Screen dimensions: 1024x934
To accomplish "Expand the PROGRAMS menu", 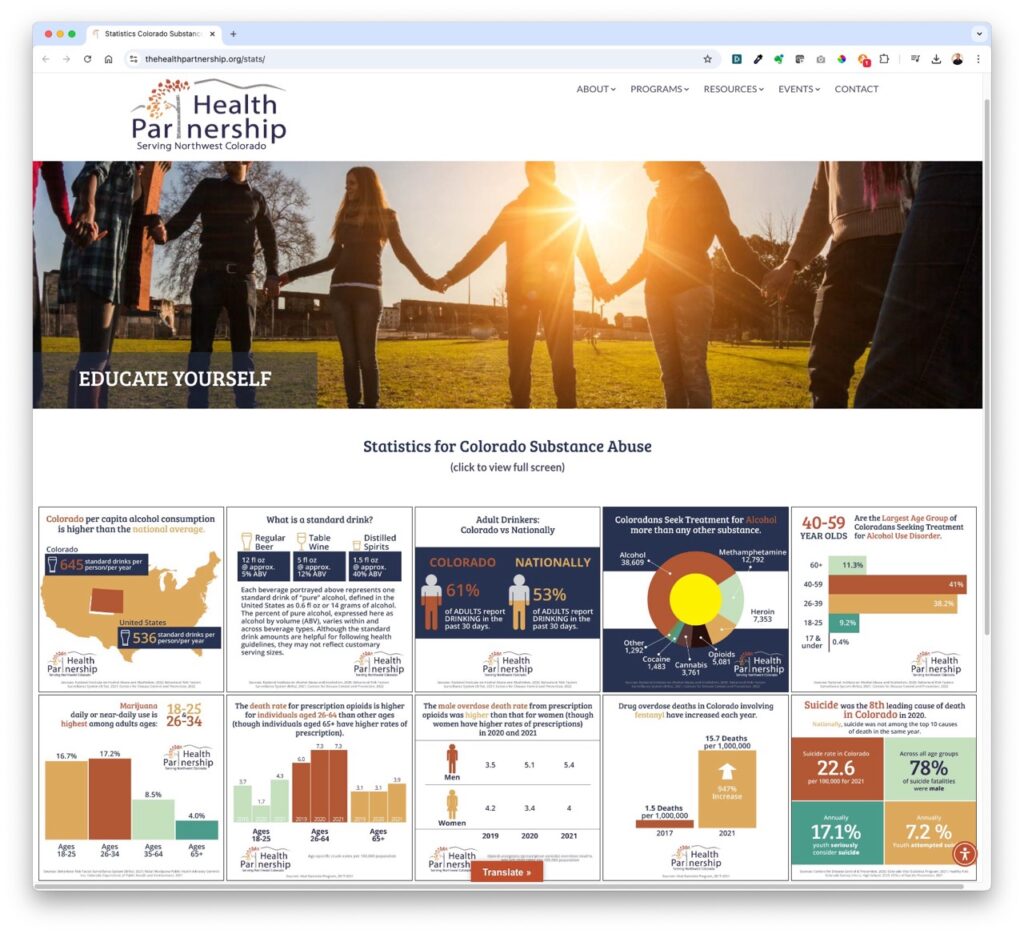I will (660, 89).
